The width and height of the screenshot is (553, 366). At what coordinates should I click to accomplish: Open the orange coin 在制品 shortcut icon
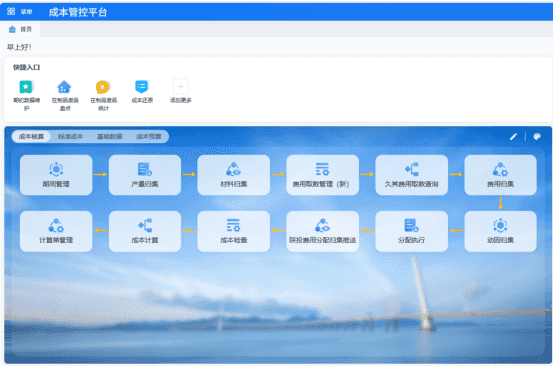tap(103, 87)
